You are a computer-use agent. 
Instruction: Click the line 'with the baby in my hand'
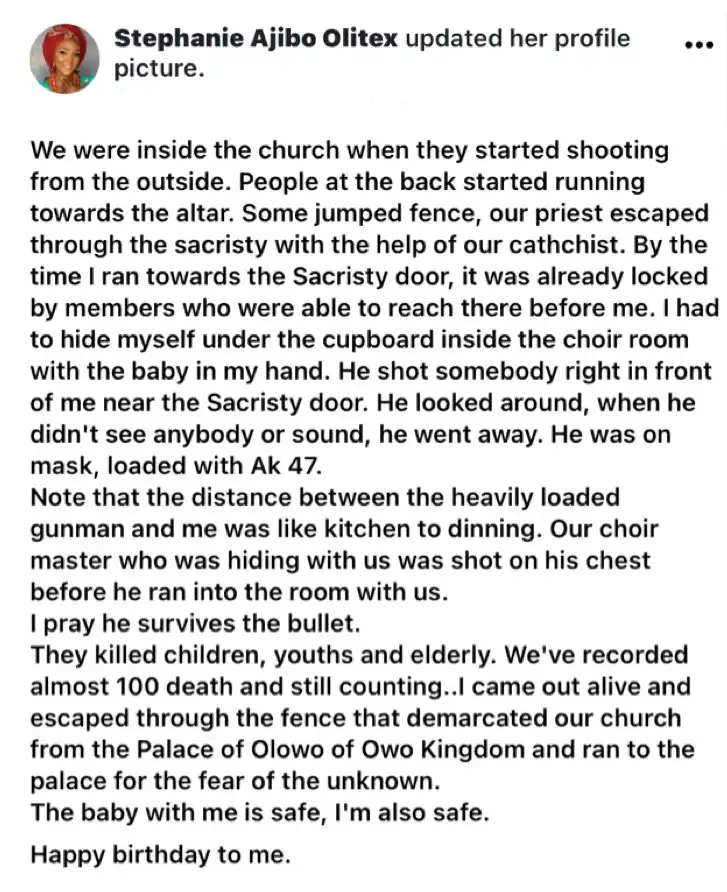[x=371, y=371]
